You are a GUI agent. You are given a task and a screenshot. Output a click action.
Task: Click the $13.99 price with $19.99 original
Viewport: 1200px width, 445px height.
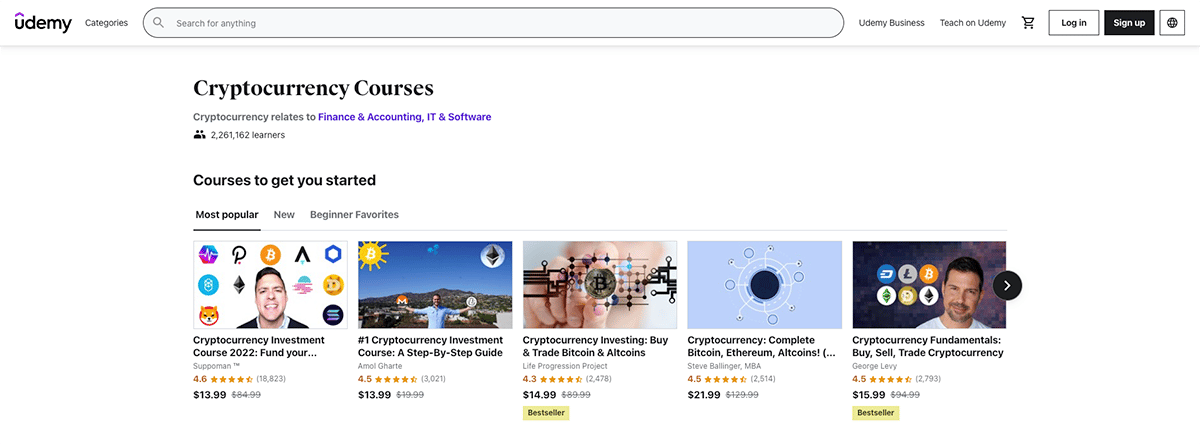pyautogui.click(x=374, y=395)
